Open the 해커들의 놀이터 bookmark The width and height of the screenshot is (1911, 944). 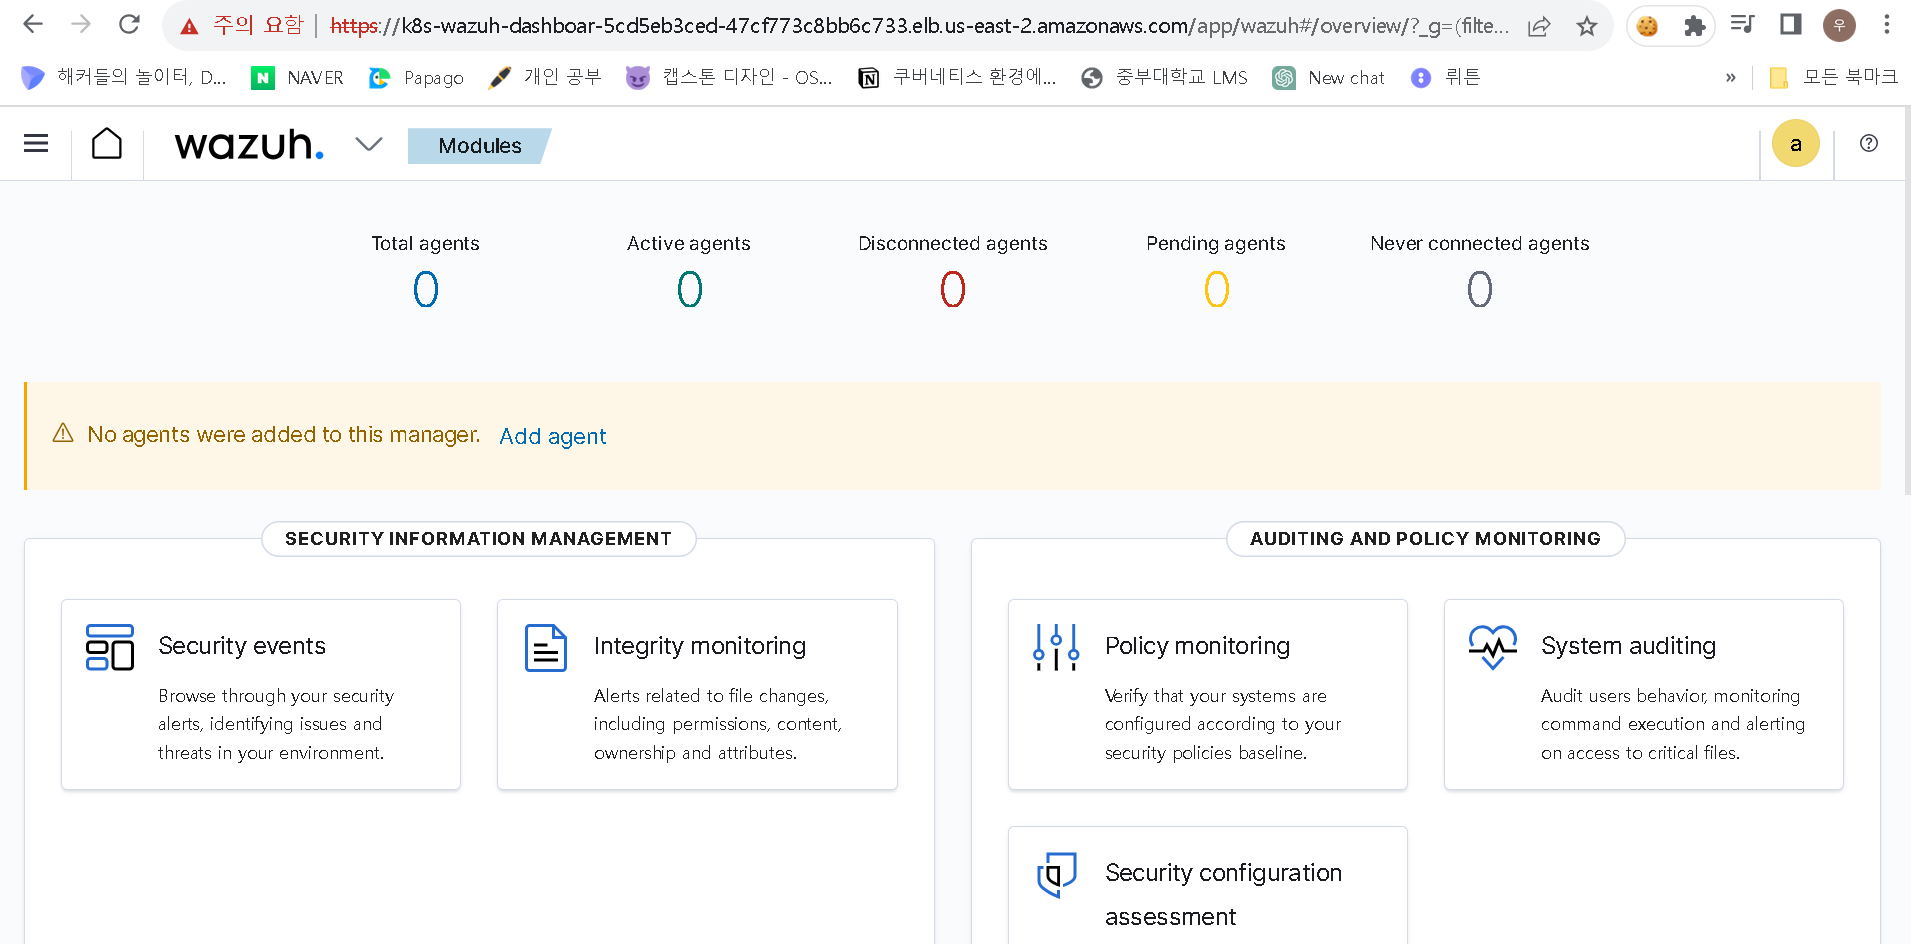[124, 77]
